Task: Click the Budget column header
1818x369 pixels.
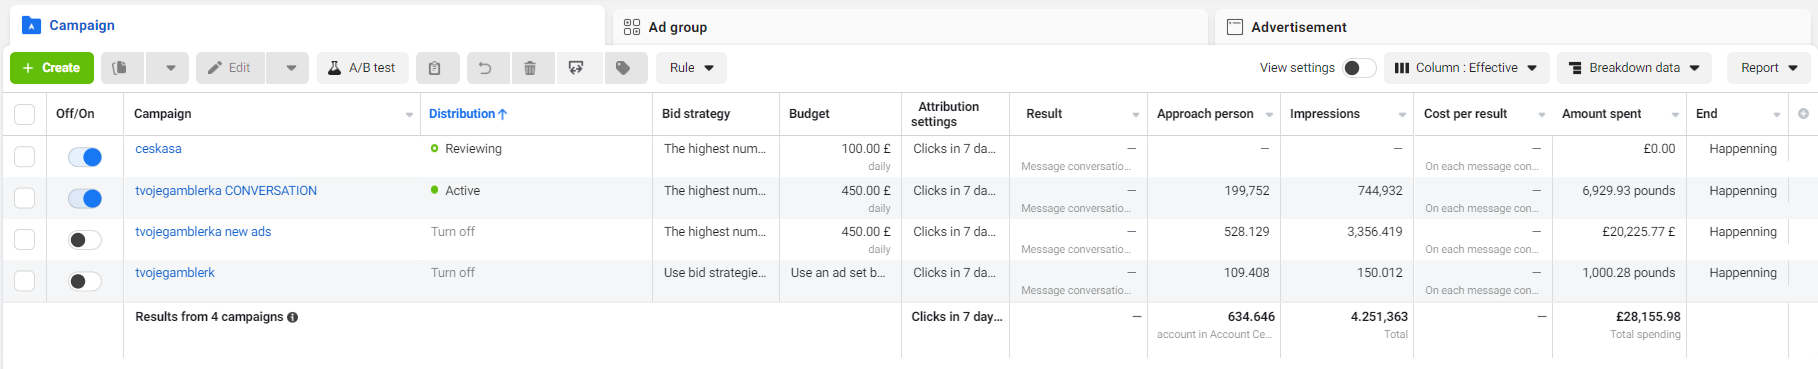Action: tap(809, 114)
